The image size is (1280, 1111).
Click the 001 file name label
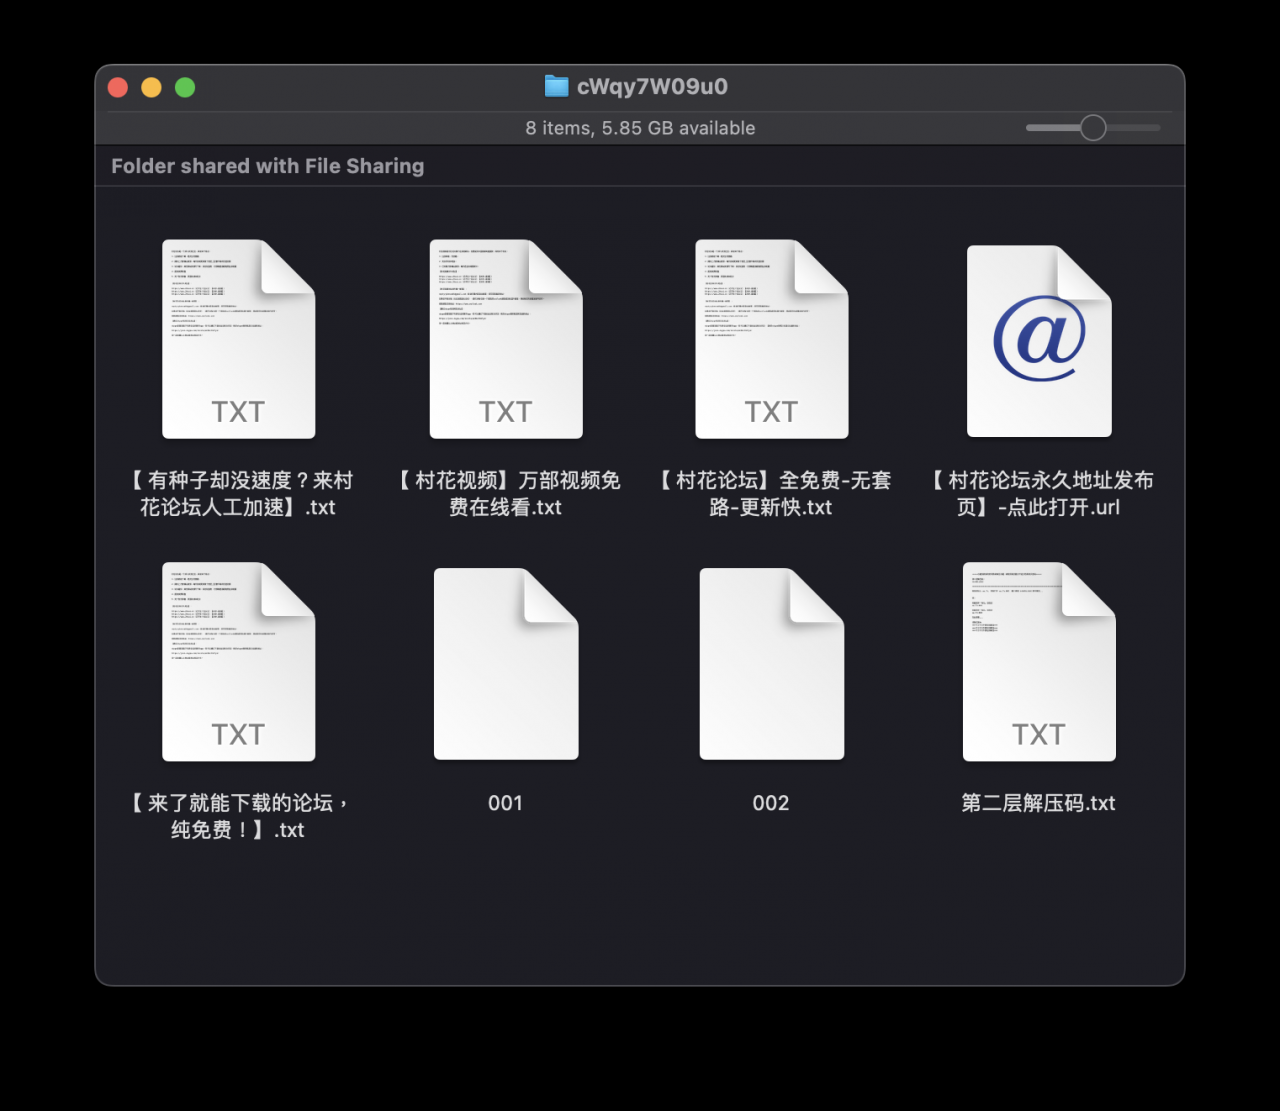point(505,803)
